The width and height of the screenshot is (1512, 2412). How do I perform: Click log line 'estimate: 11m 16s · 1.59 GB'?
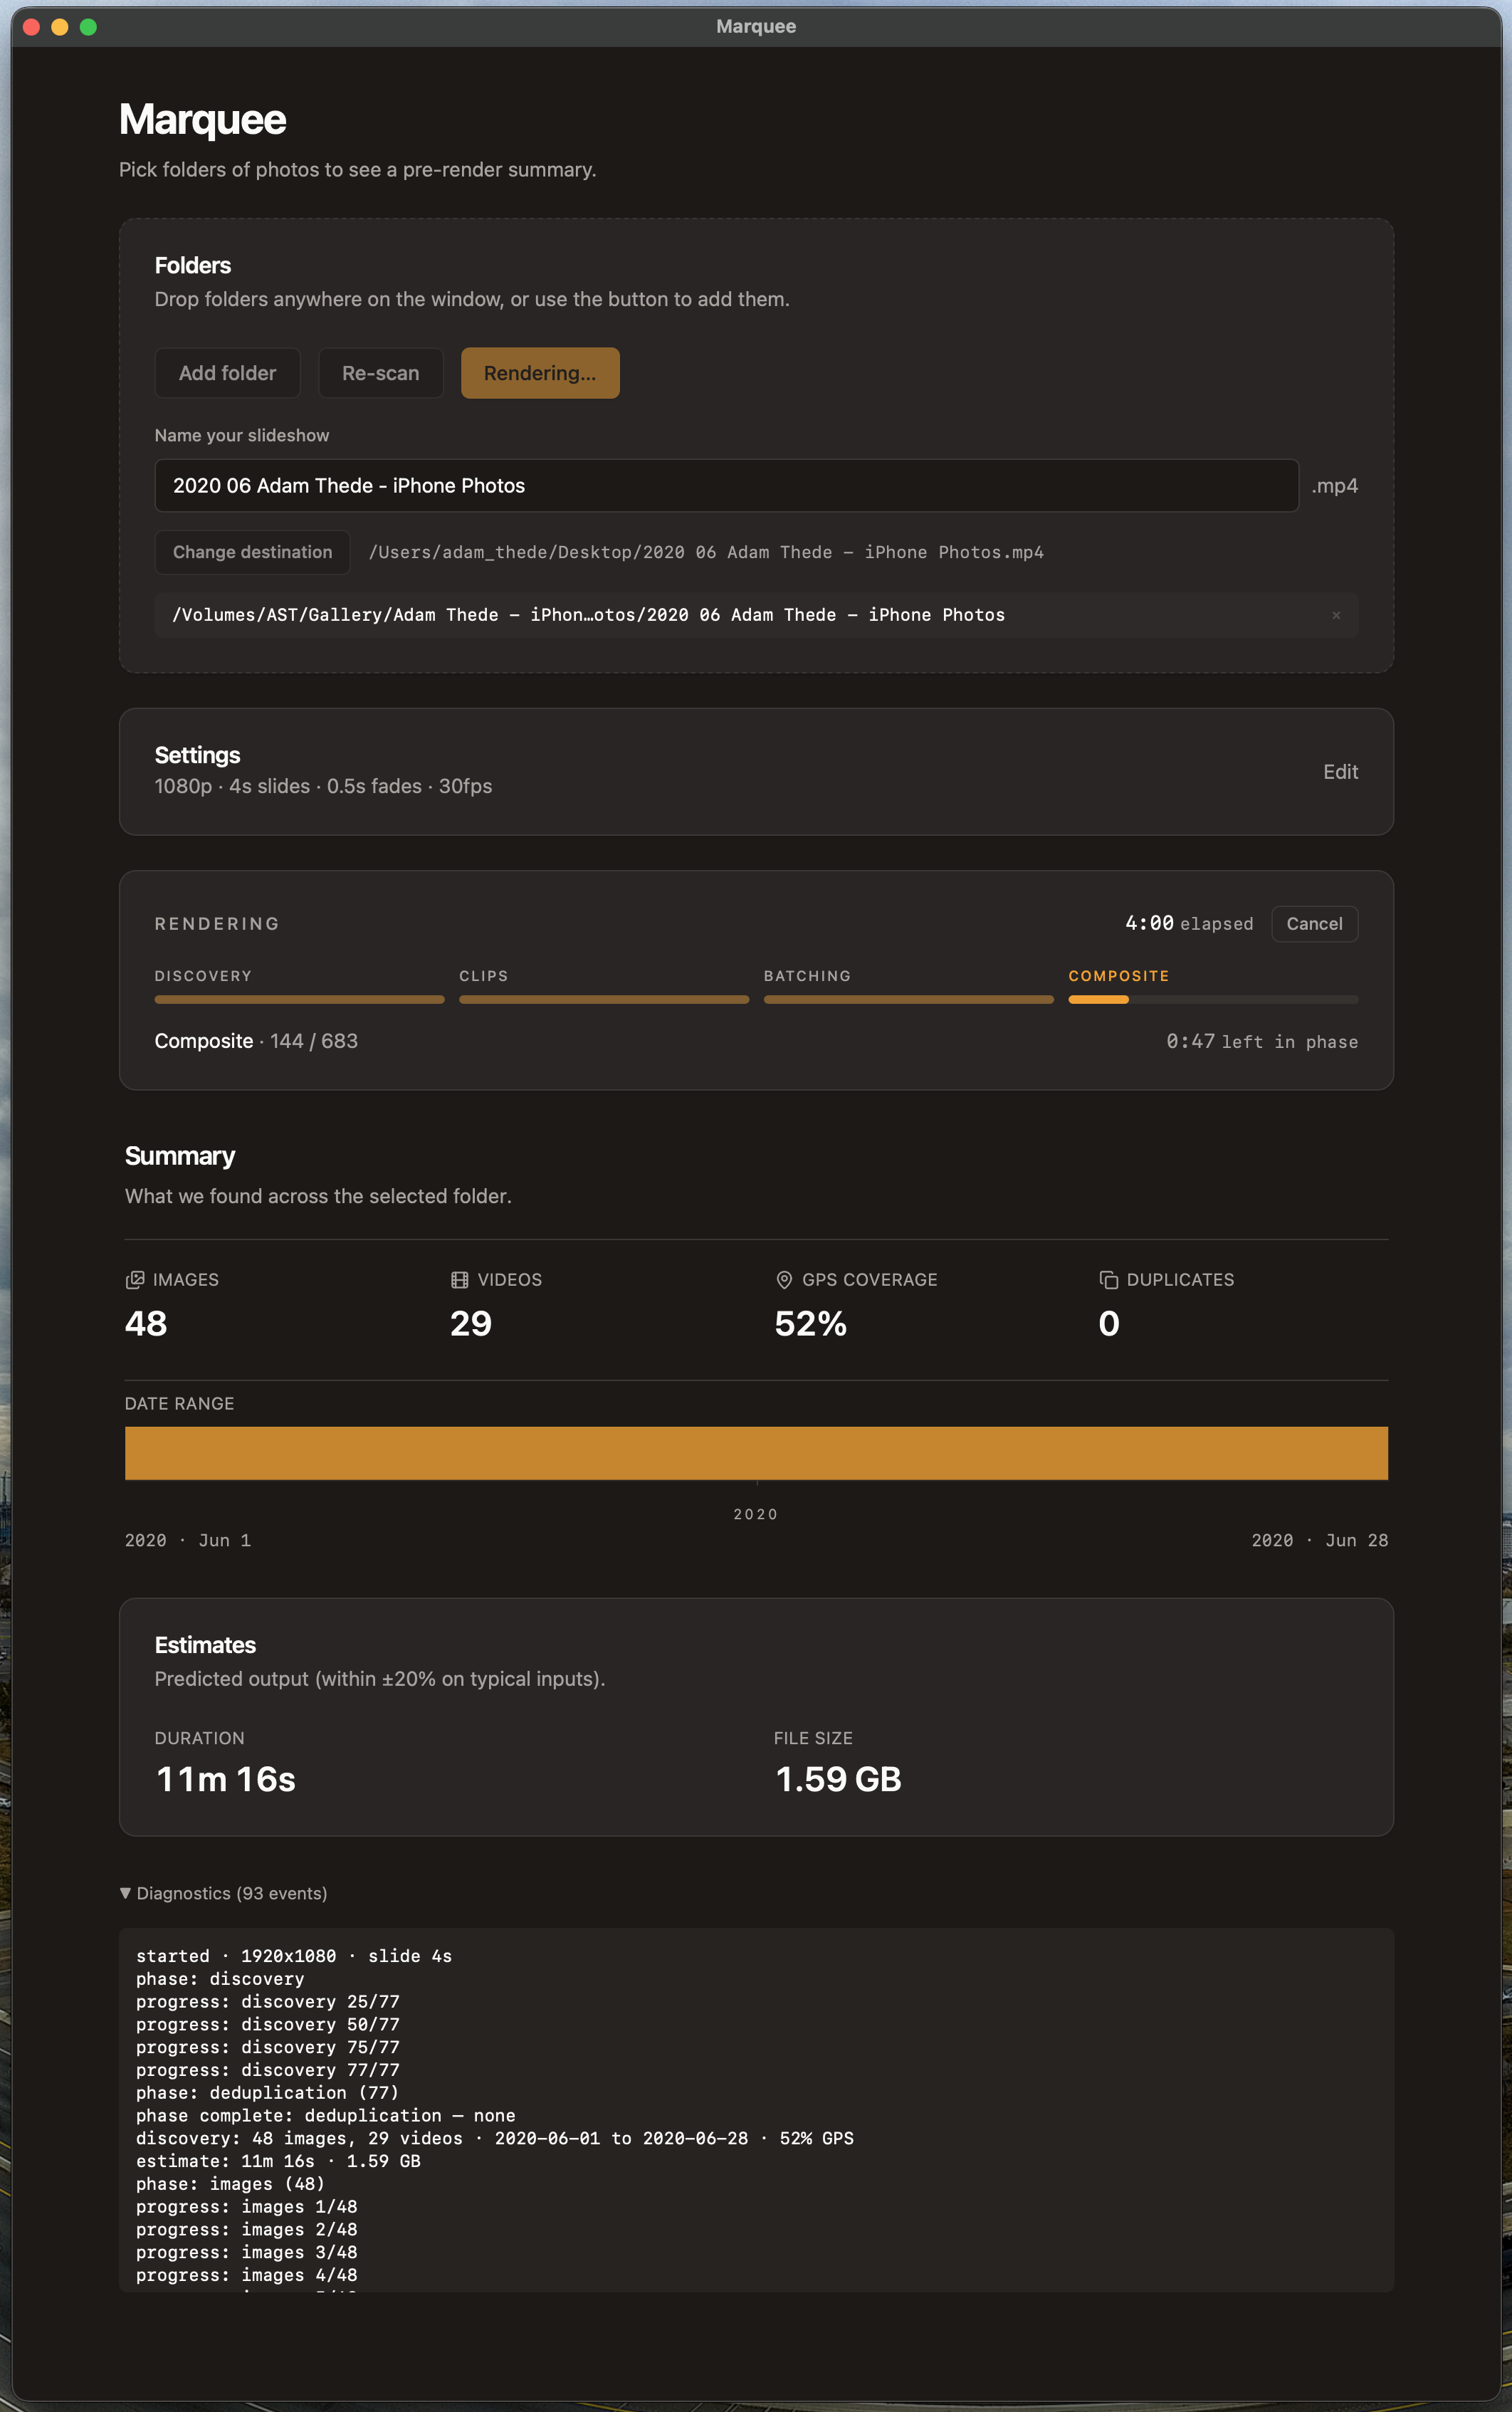278,2161
